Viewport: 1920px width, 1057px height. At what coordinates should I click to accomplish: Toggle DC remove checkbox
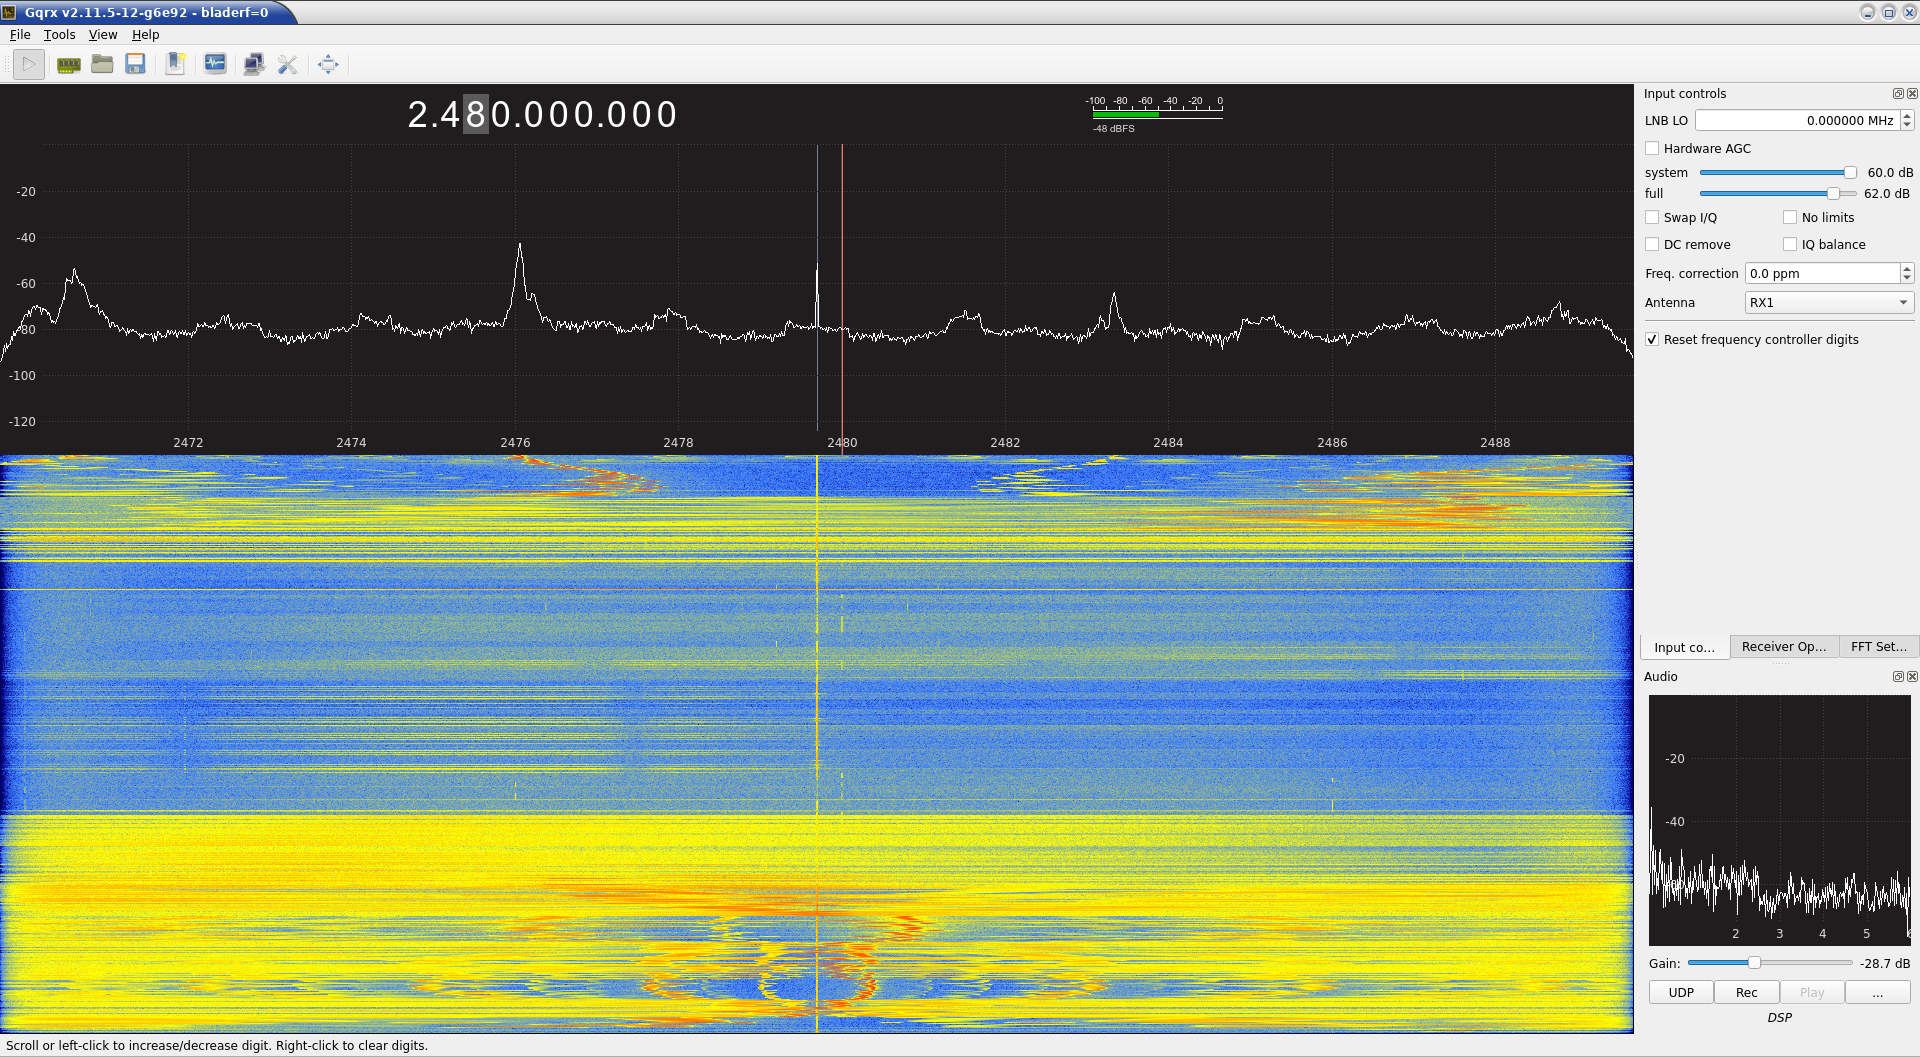1652,244
